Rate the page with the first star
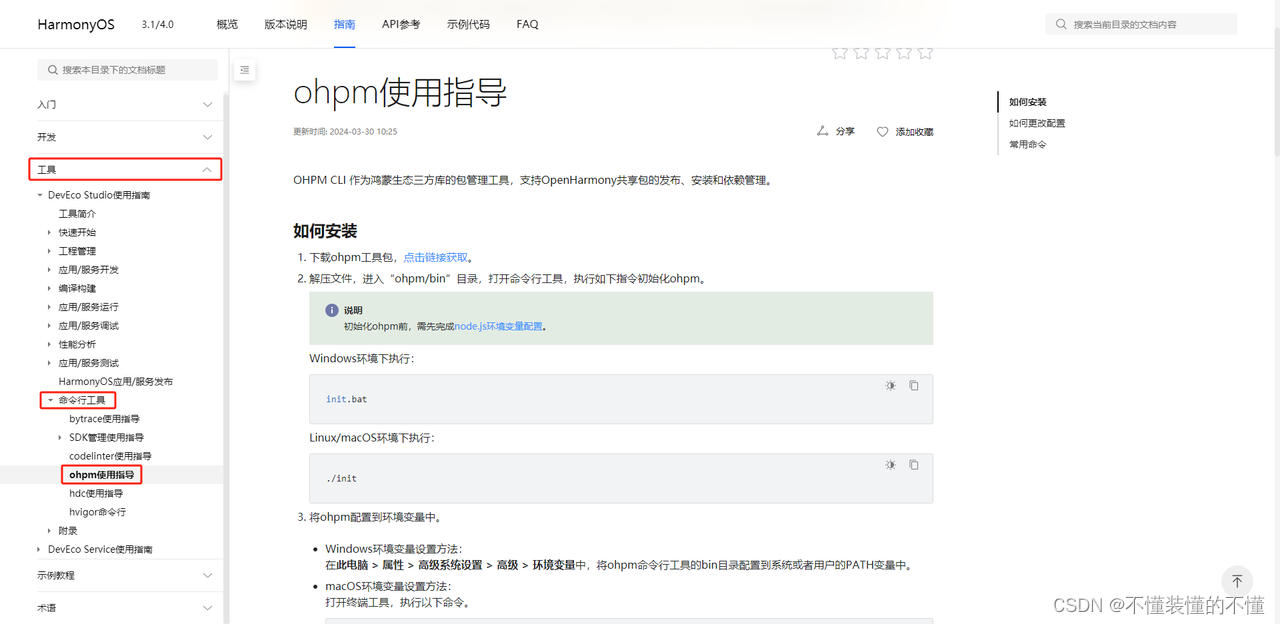Screen dimensions: 1280x624 pos(839,53)
